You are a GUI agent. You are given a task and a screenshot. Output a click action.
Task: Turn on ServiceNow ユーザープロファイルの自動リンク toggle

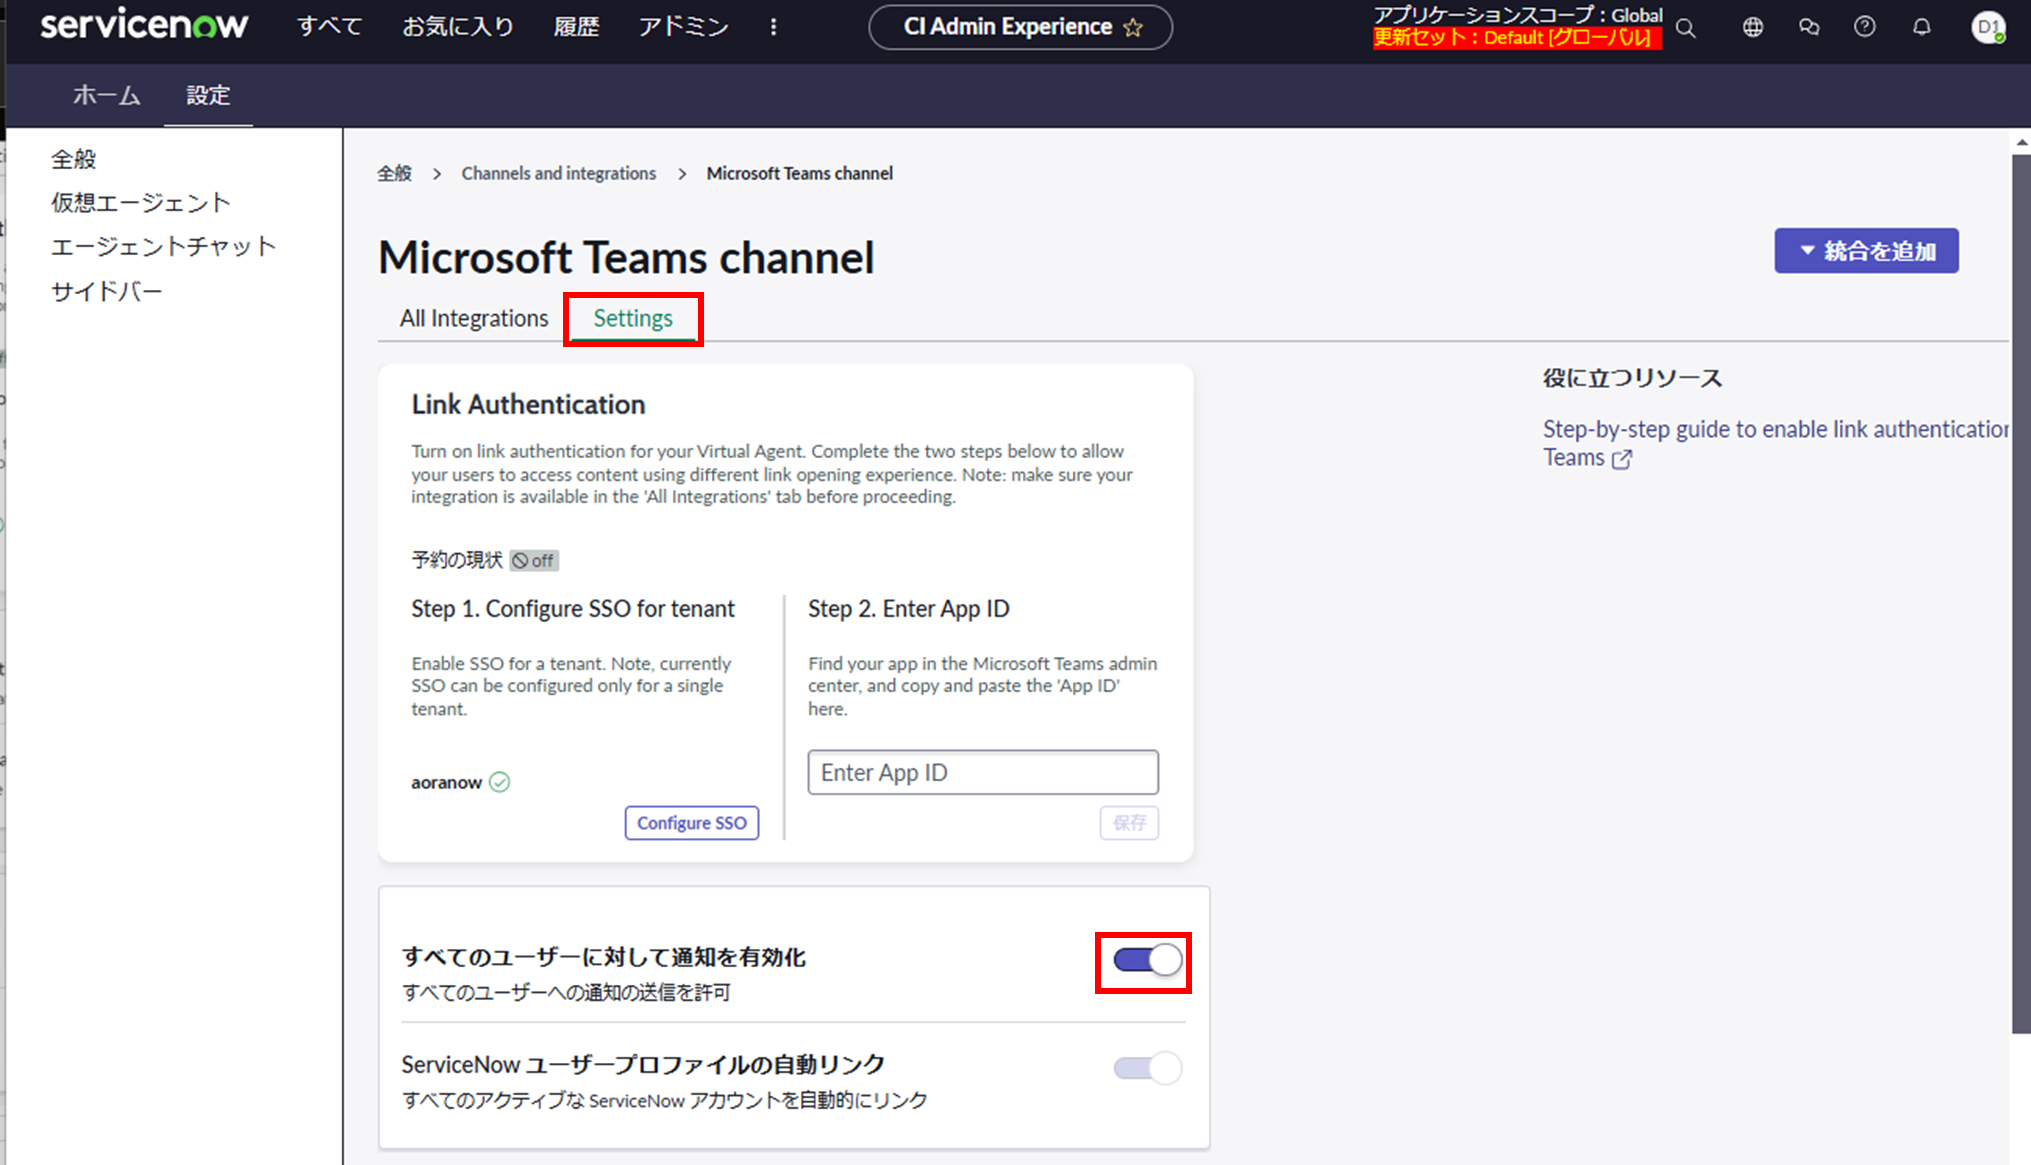[x=1146, y=1068]
